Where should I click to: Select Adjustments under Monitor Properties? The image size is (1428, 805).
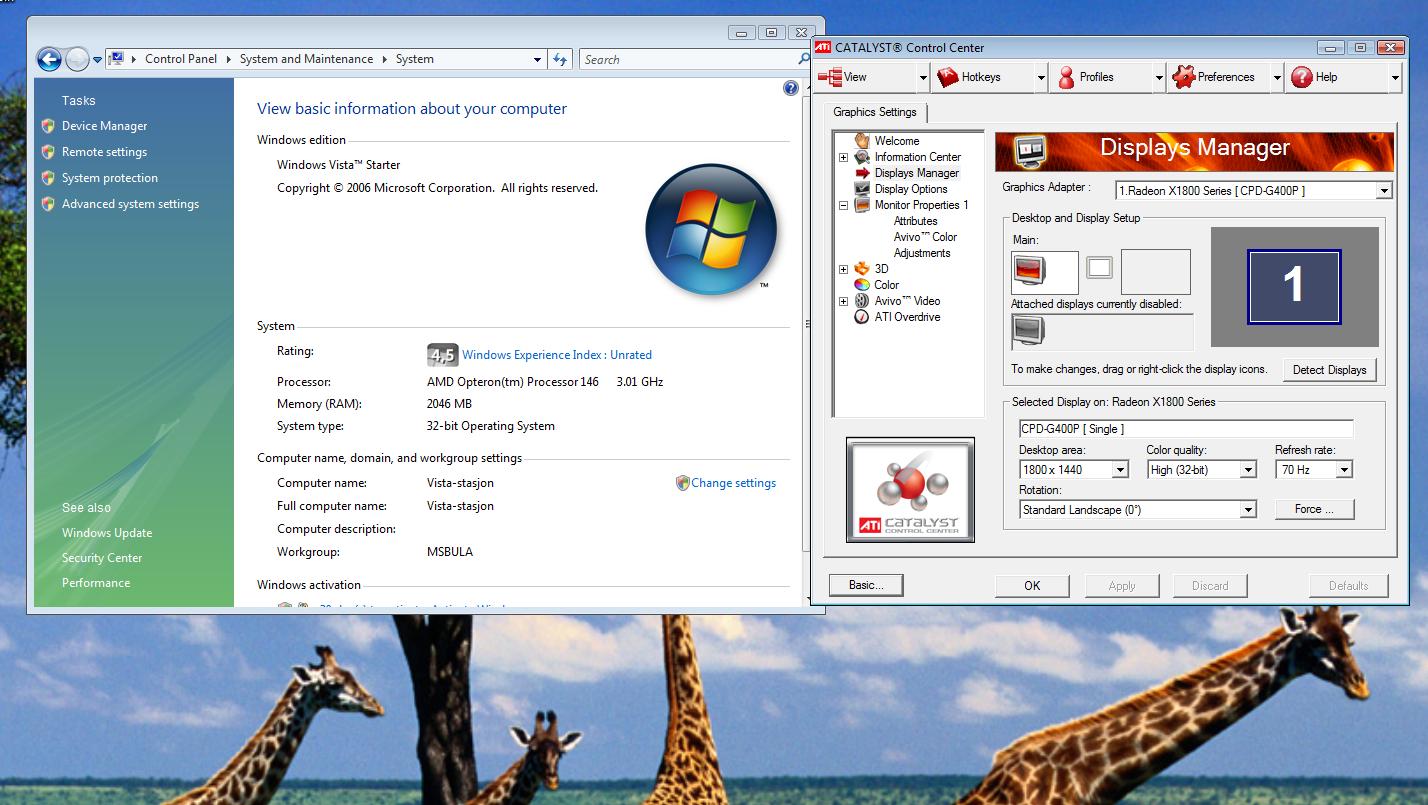[922, 253]
